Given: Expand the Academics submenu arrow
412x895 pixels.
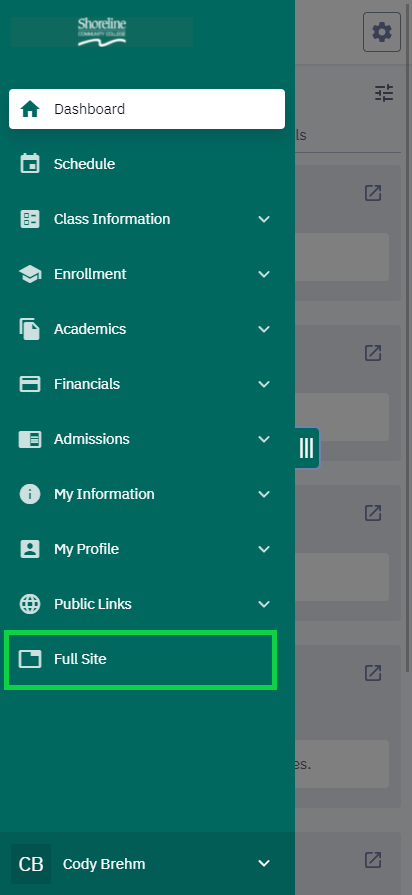Looking at the screenshot, I should [264, 329].
